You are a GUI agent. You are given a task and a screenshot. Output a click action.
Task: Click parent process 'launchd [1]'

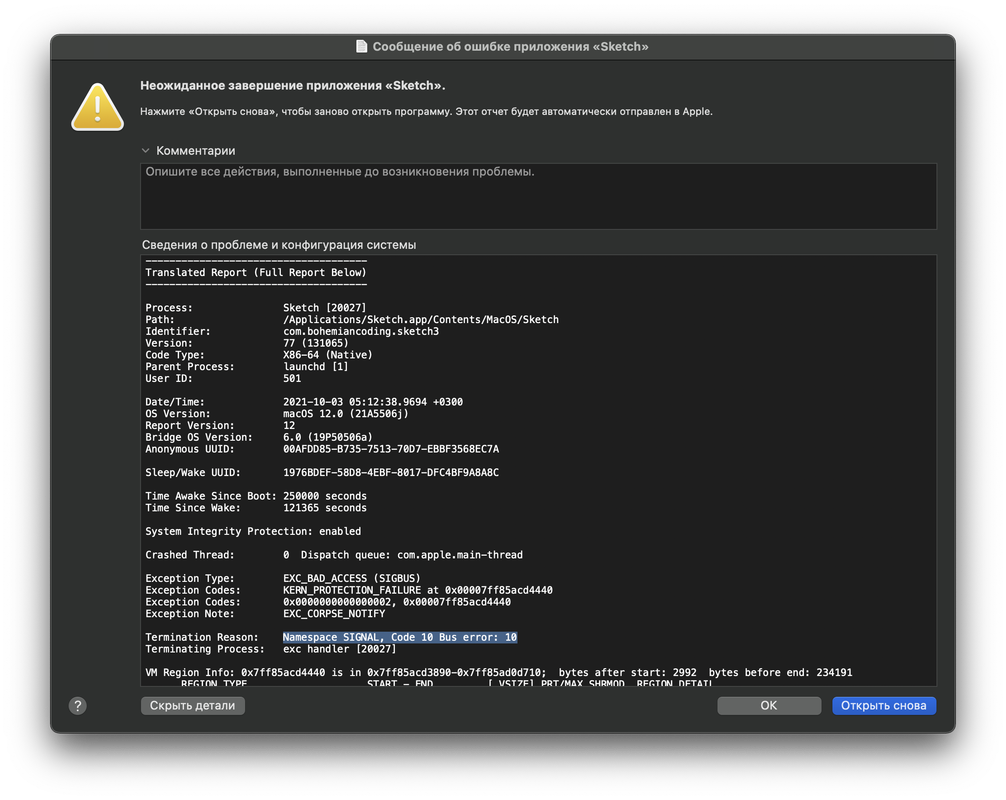[316, 367]
